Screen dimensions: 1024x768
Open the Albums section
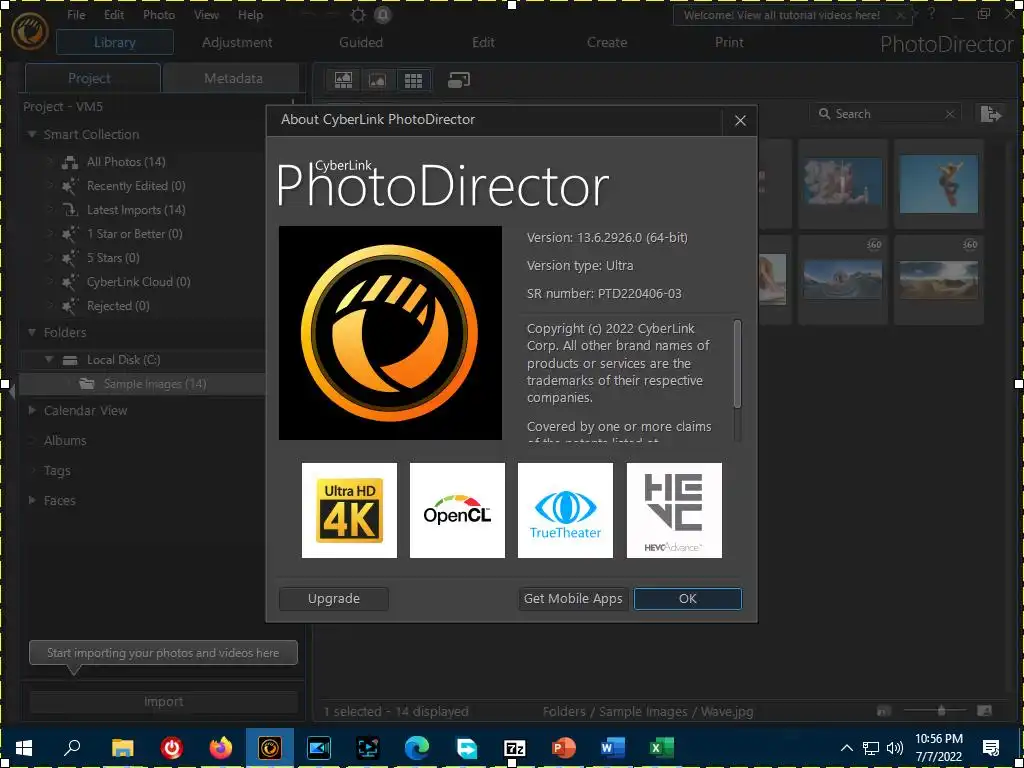tap(65, 441)
